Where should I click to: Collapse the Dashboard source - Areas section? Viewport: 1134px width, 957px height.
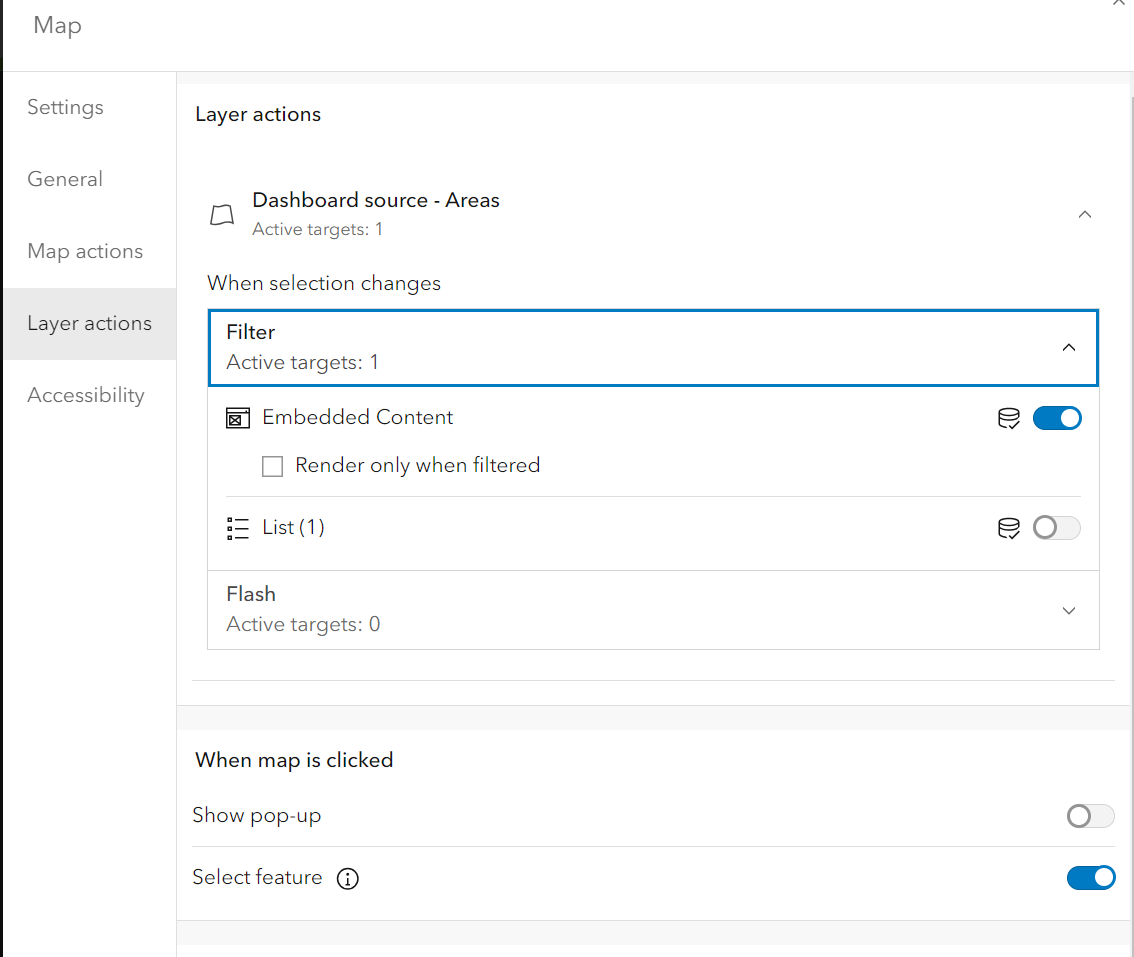1085,214
